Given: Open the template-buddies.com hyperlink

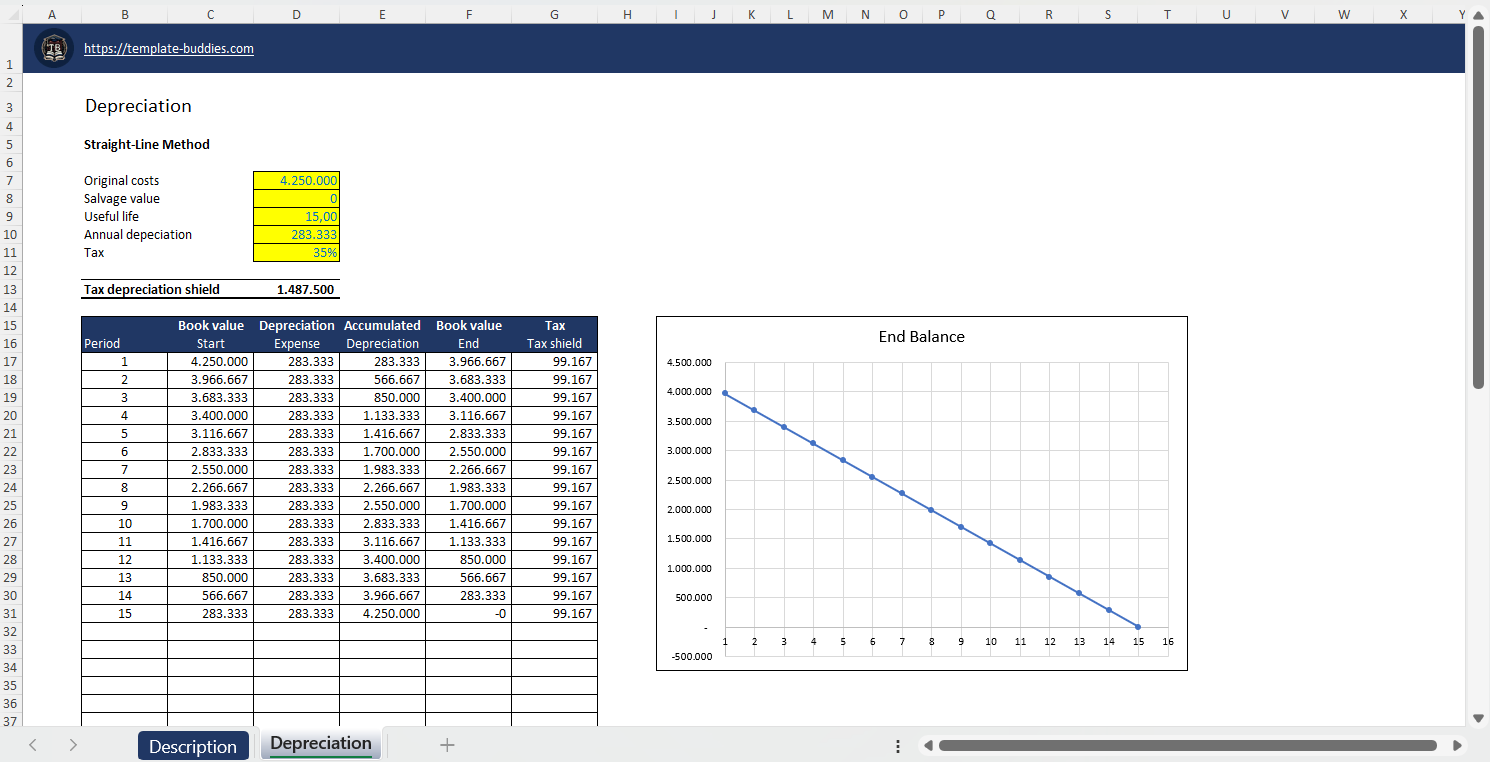Looking at the screenshot, I should pyautogui.click(x=168, y=47).
